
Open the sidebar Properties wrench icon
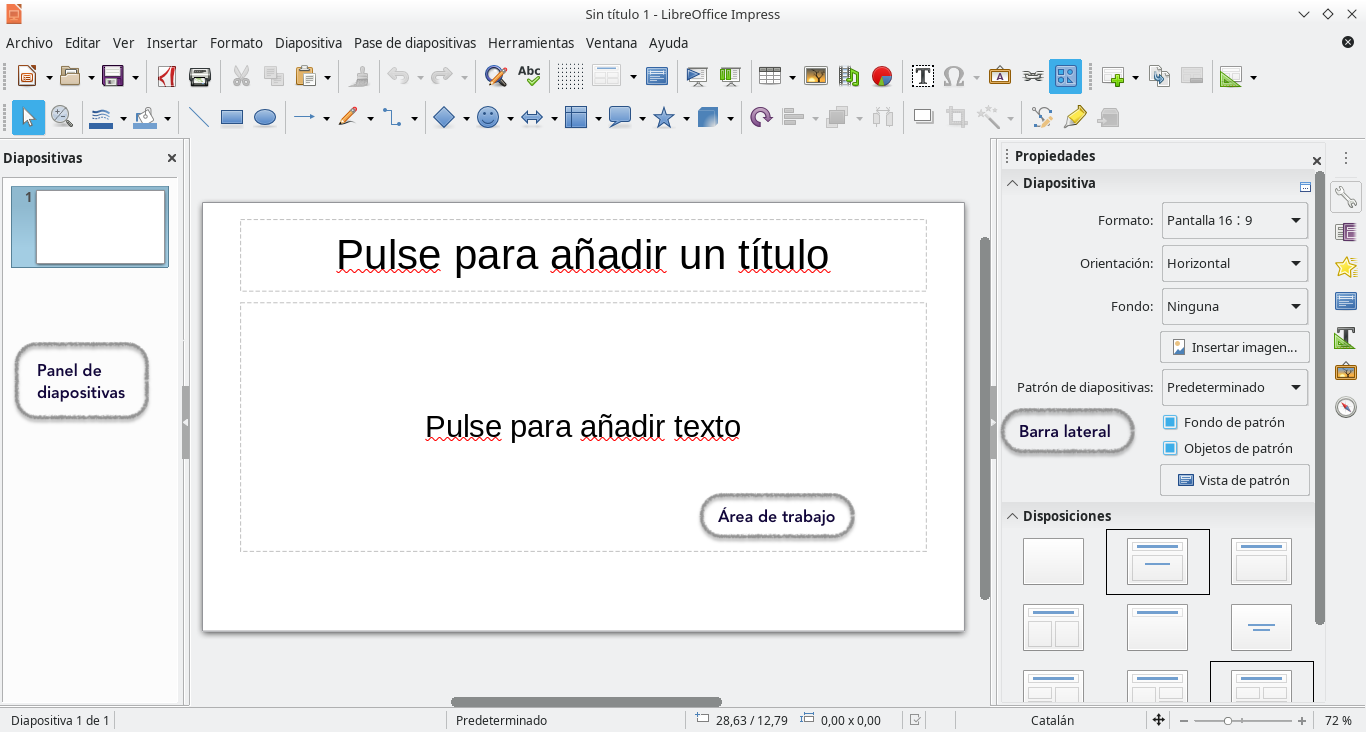click(1346, 197)
